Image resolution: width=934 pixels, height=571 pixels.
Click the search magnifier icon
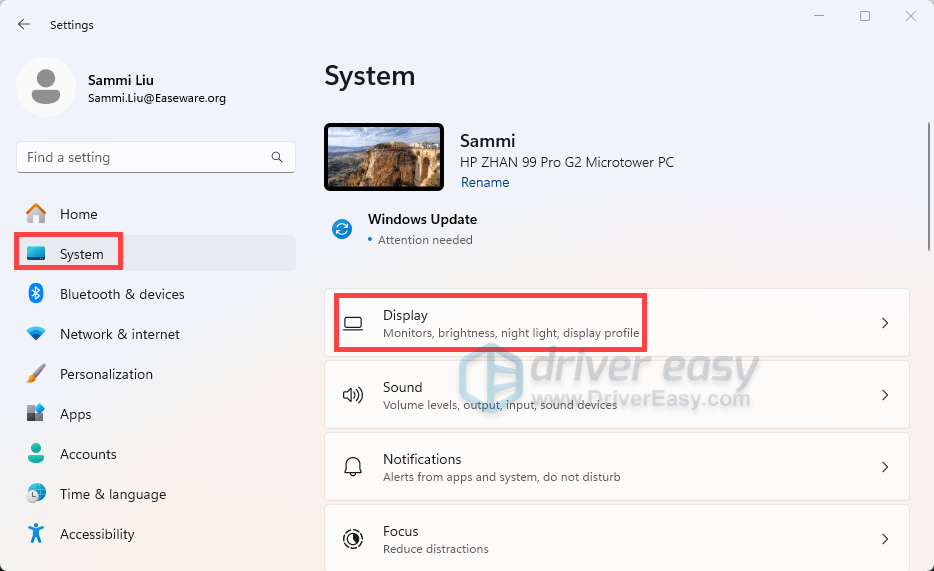[277, 157]
